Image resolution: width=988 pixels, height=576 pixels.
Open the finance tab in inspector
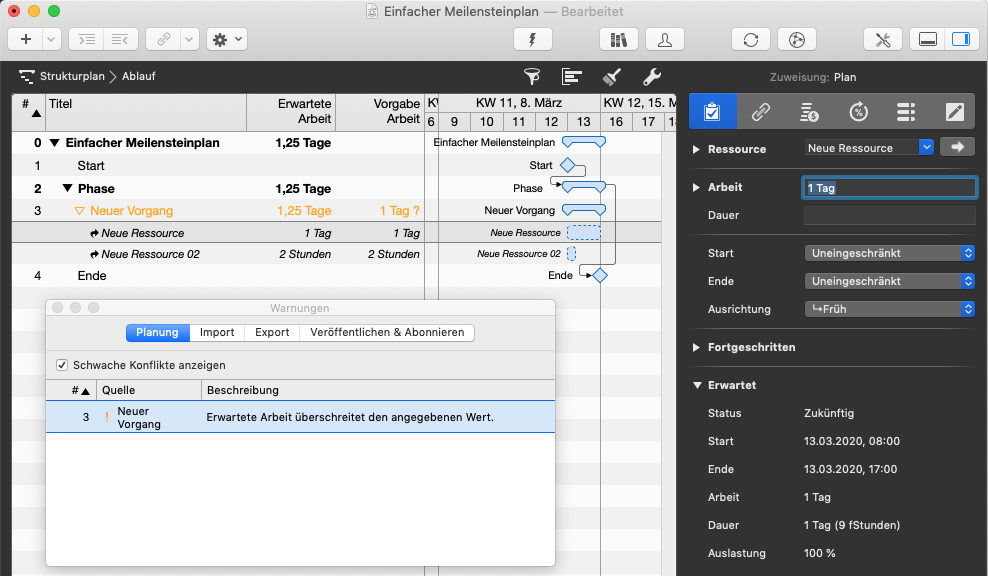point(809,111)
